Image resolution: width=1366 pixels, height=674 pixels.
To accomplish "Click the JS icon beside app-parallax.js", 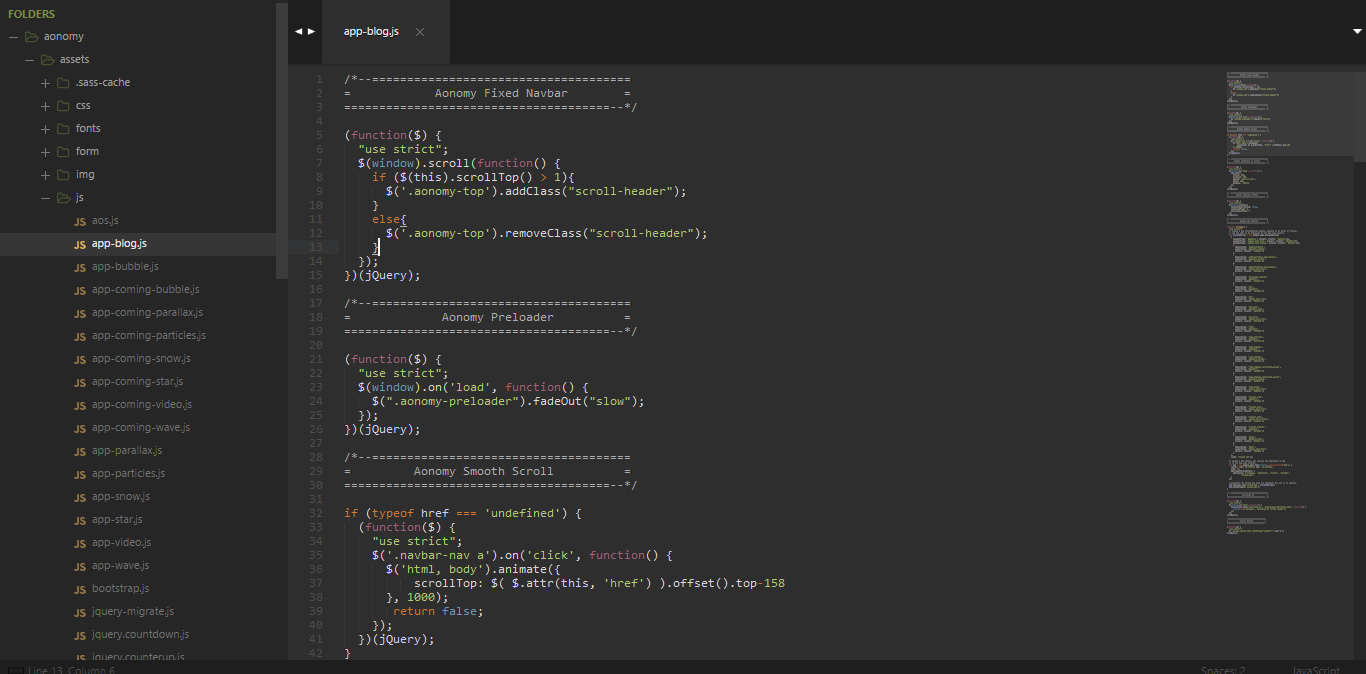I will [79, 451].
